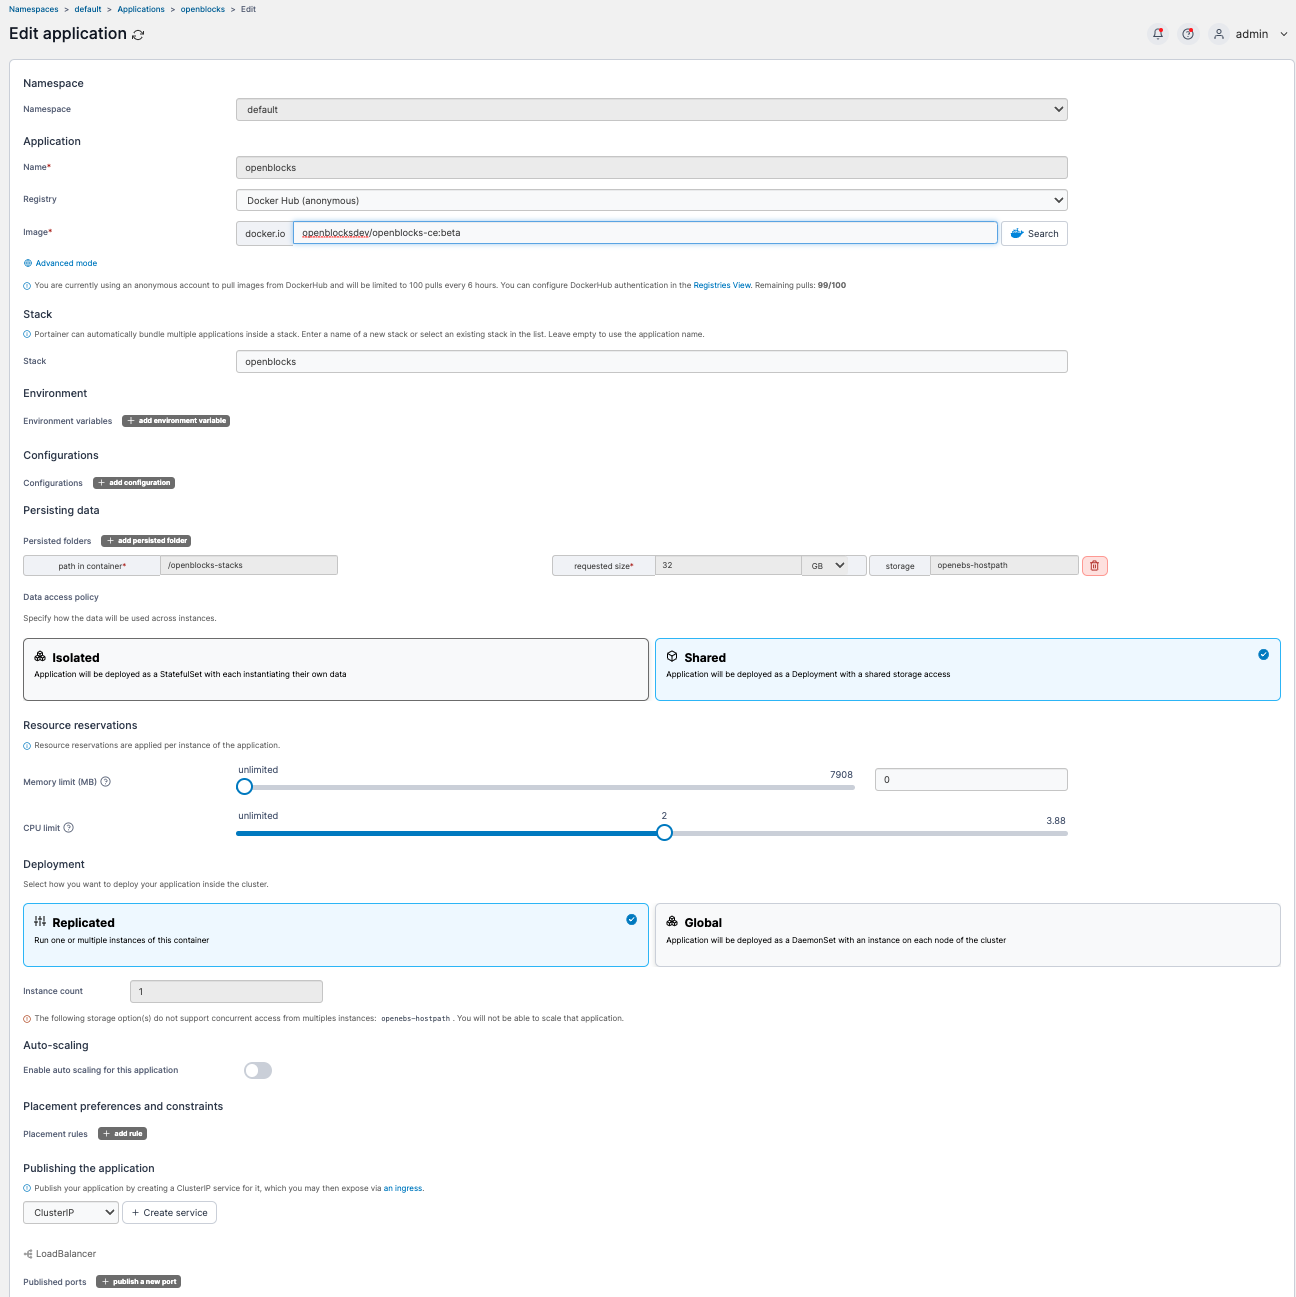Click the requested size input field
Image resolution: width=1296 pixels, height=1297 pixels.
click(x=728, y=566)
